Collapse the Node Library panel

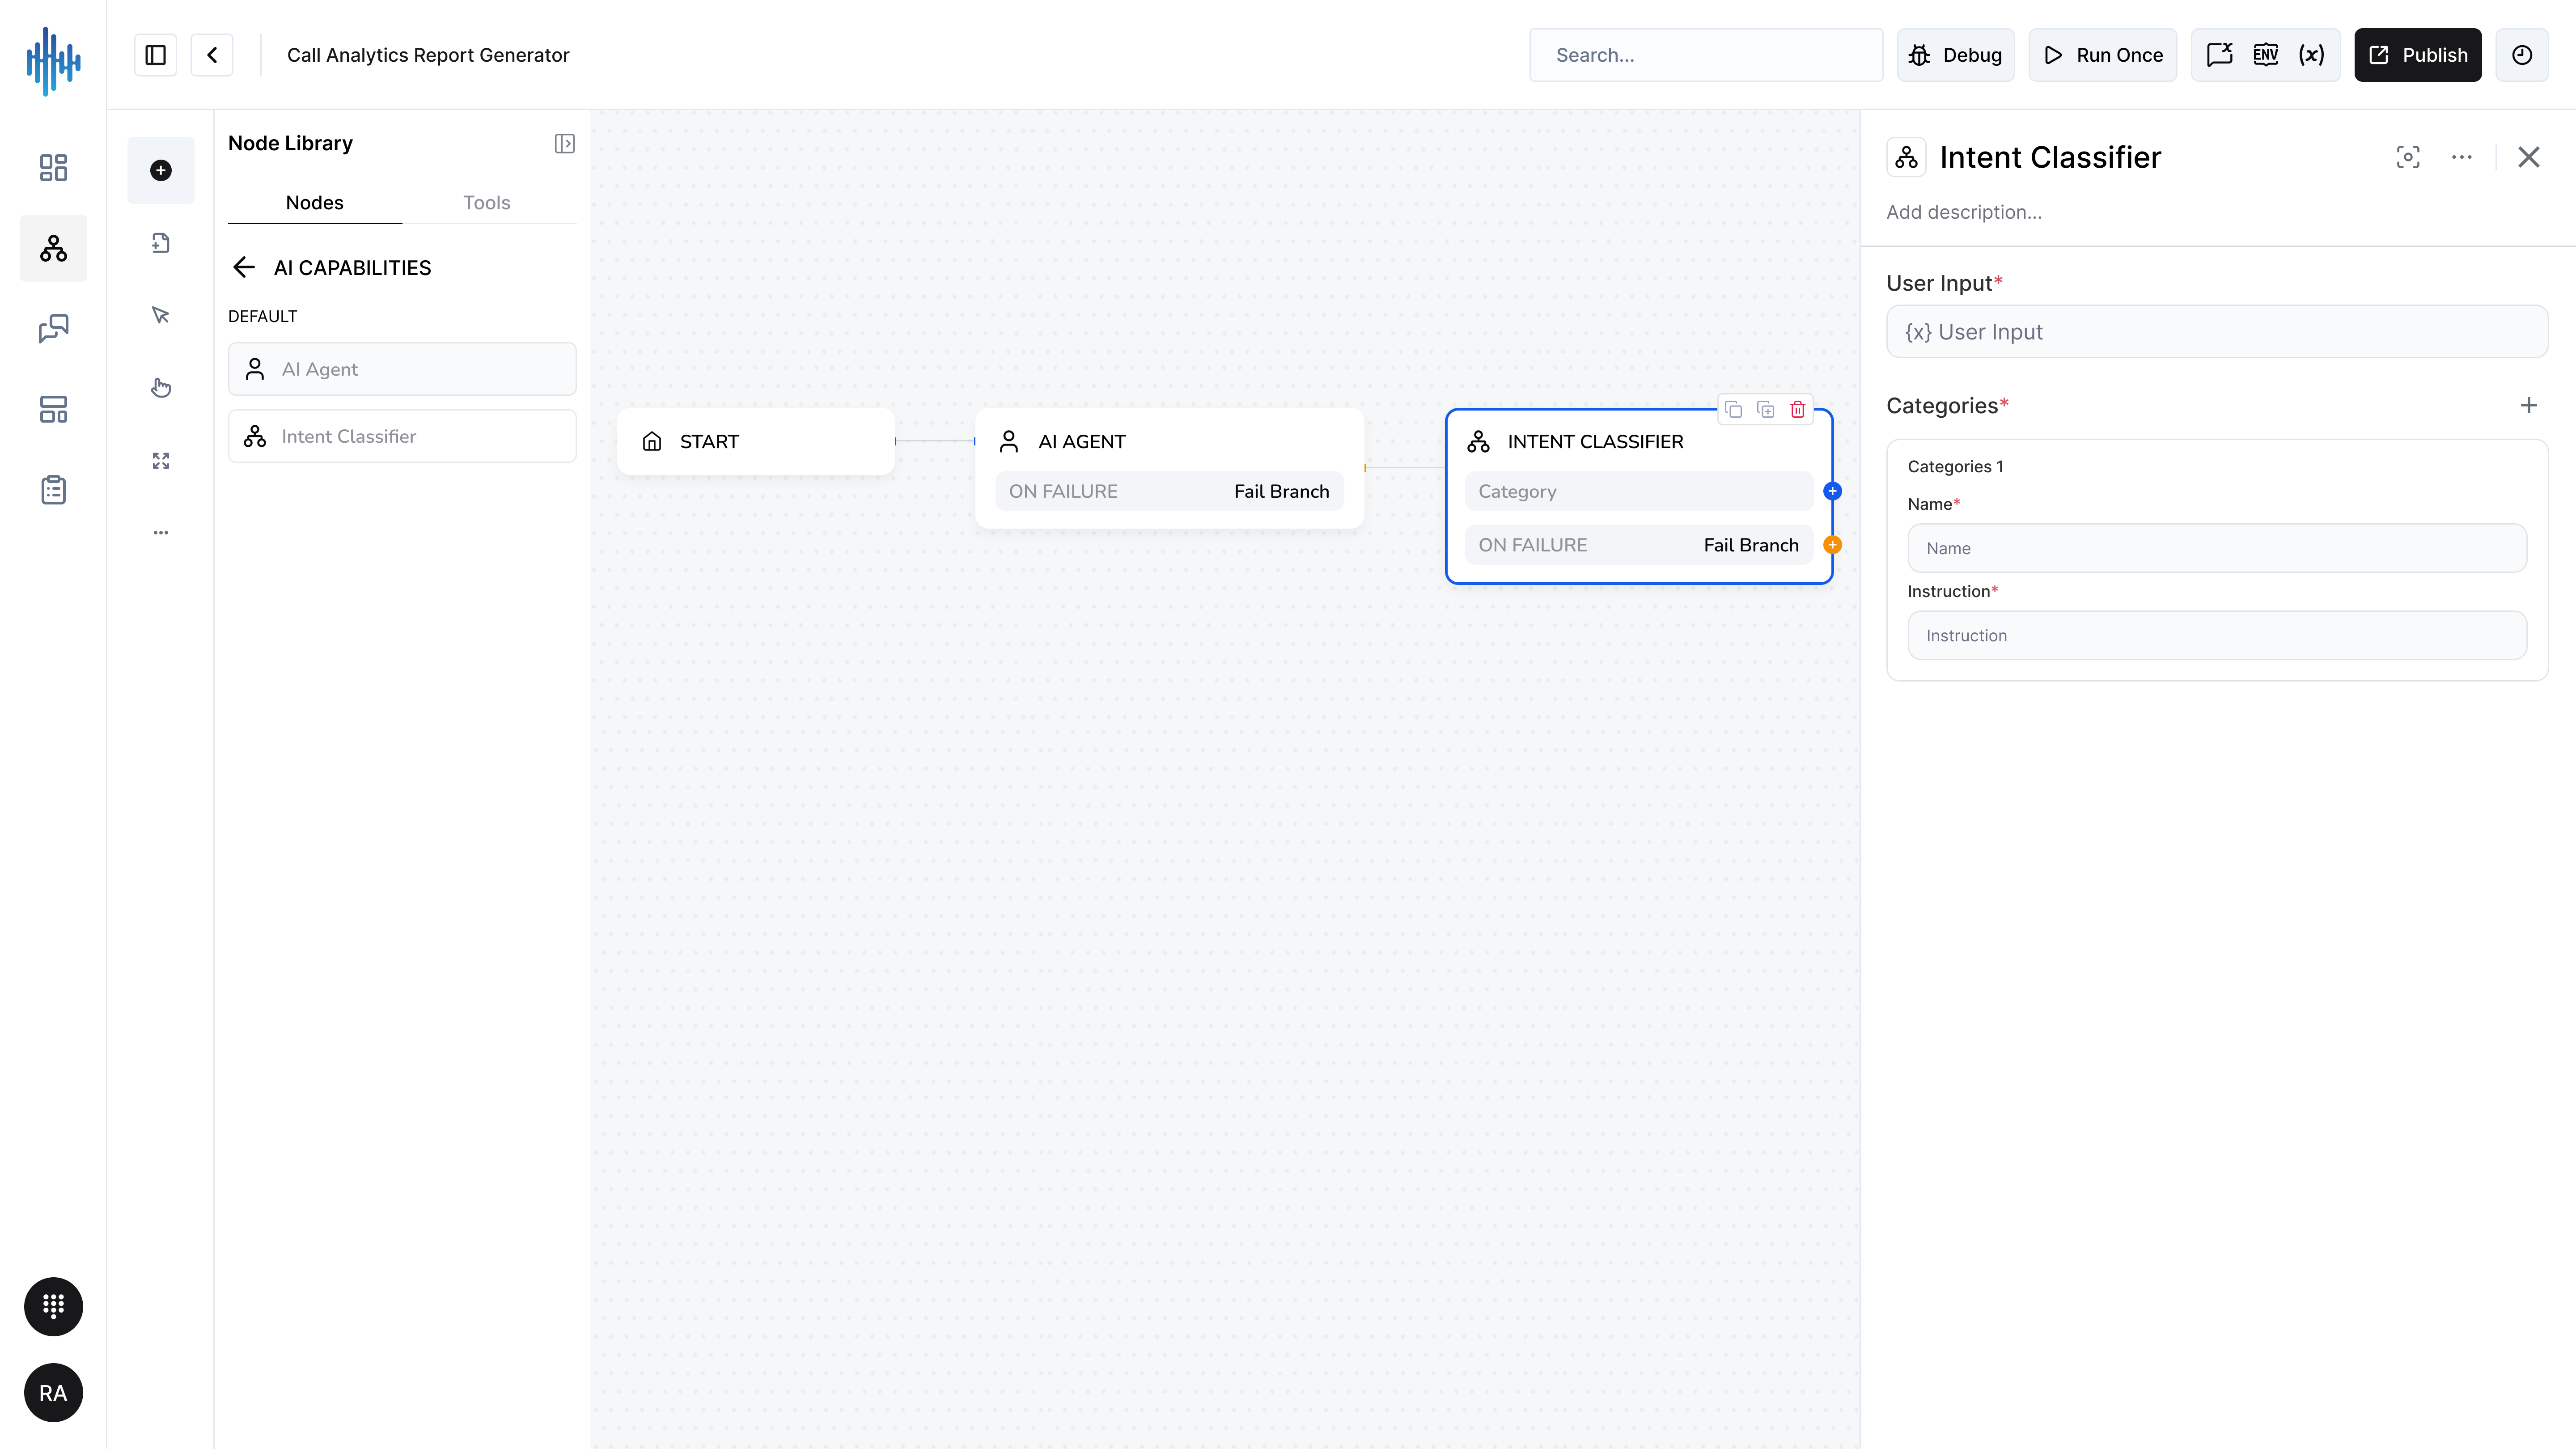[x=565, y=144]
